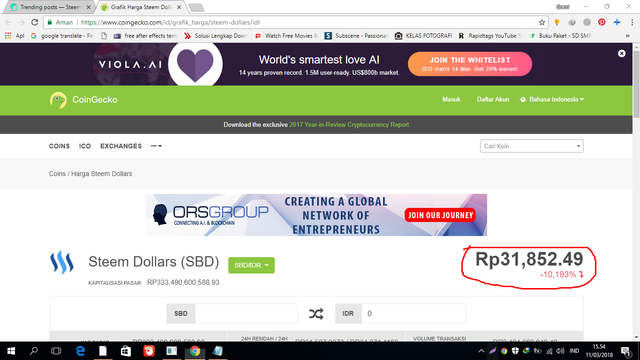The height and width of the screenshot is (360, 640).
Task: Open the EXCHANGES menu
Action: [x=121, y=146]
